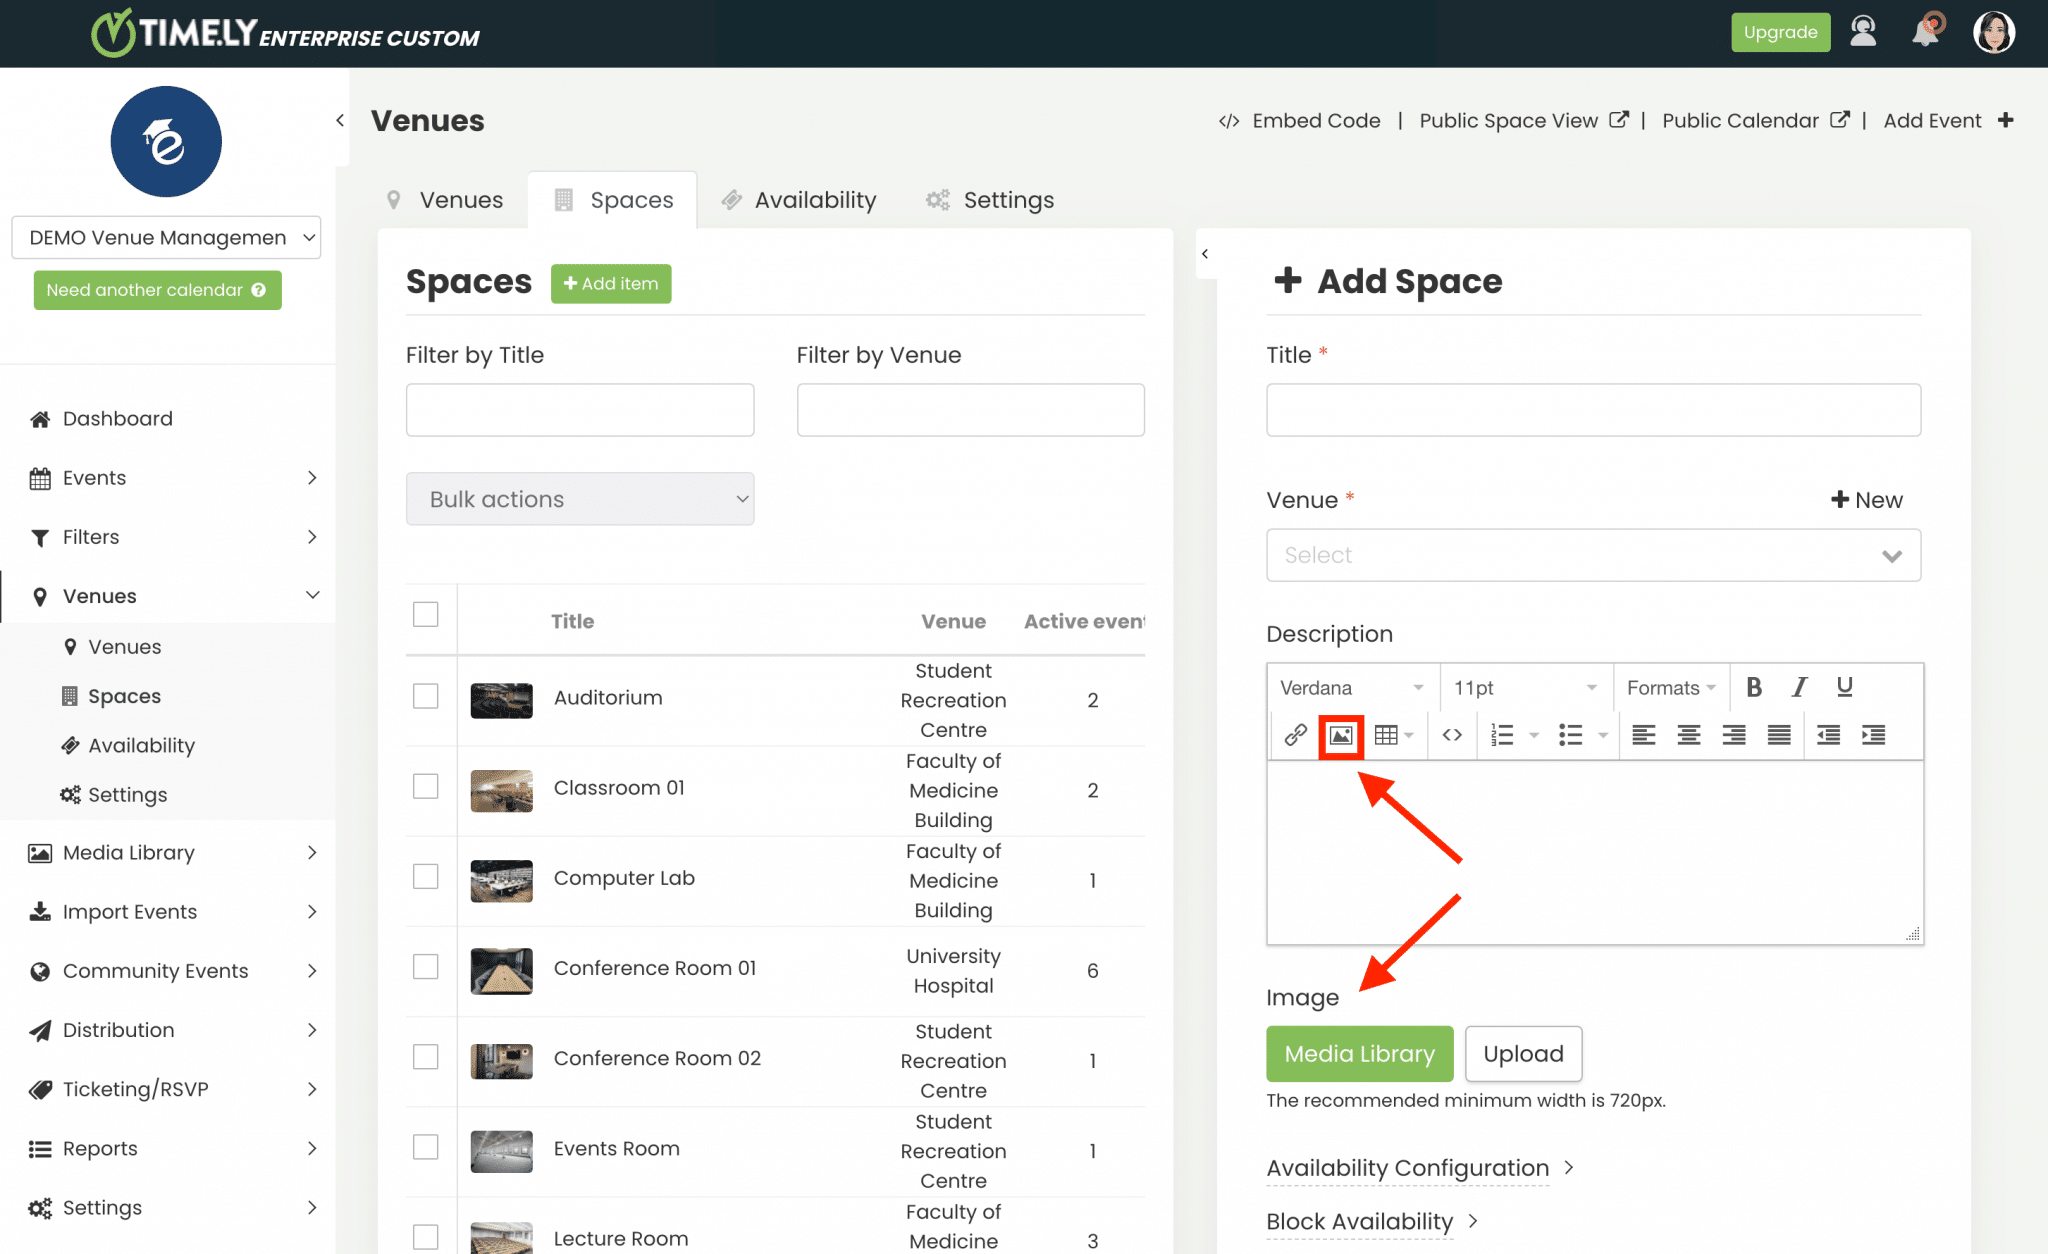Open the Bulk actions dropdown

coord(580,498)
